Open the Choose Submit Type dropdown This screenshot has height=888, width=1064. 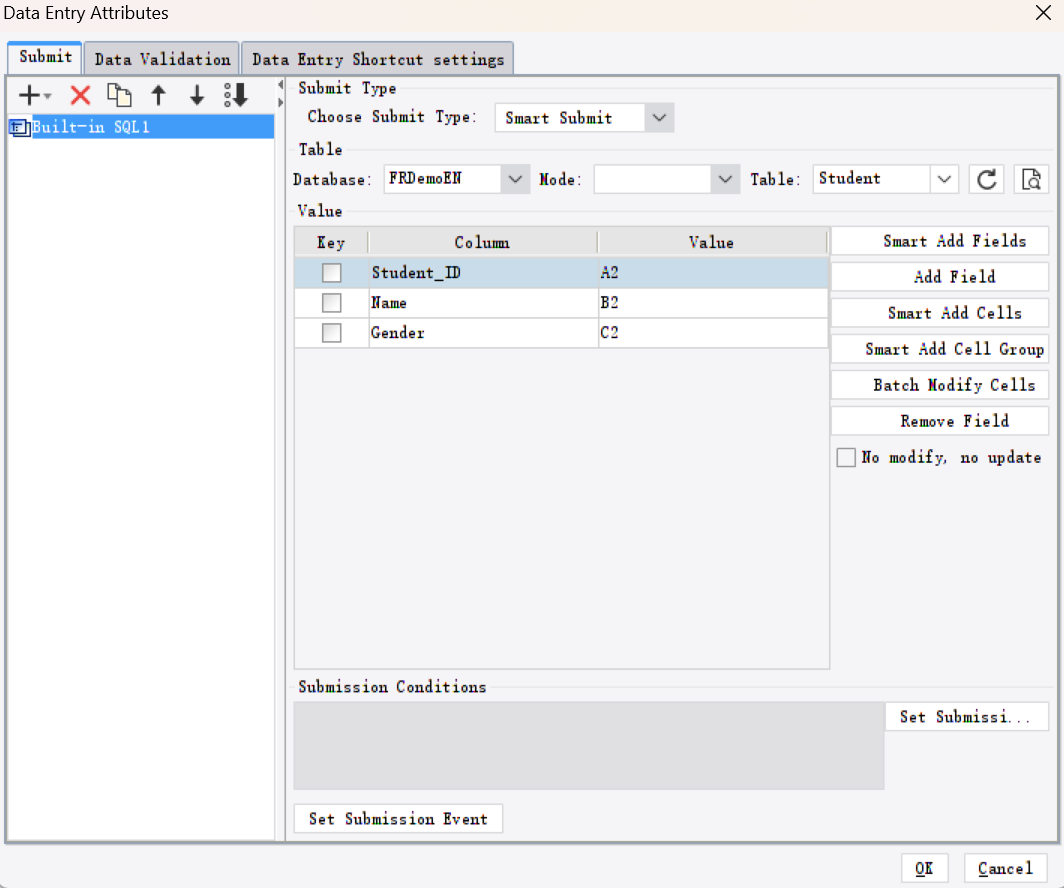click(x=659, y=117)
